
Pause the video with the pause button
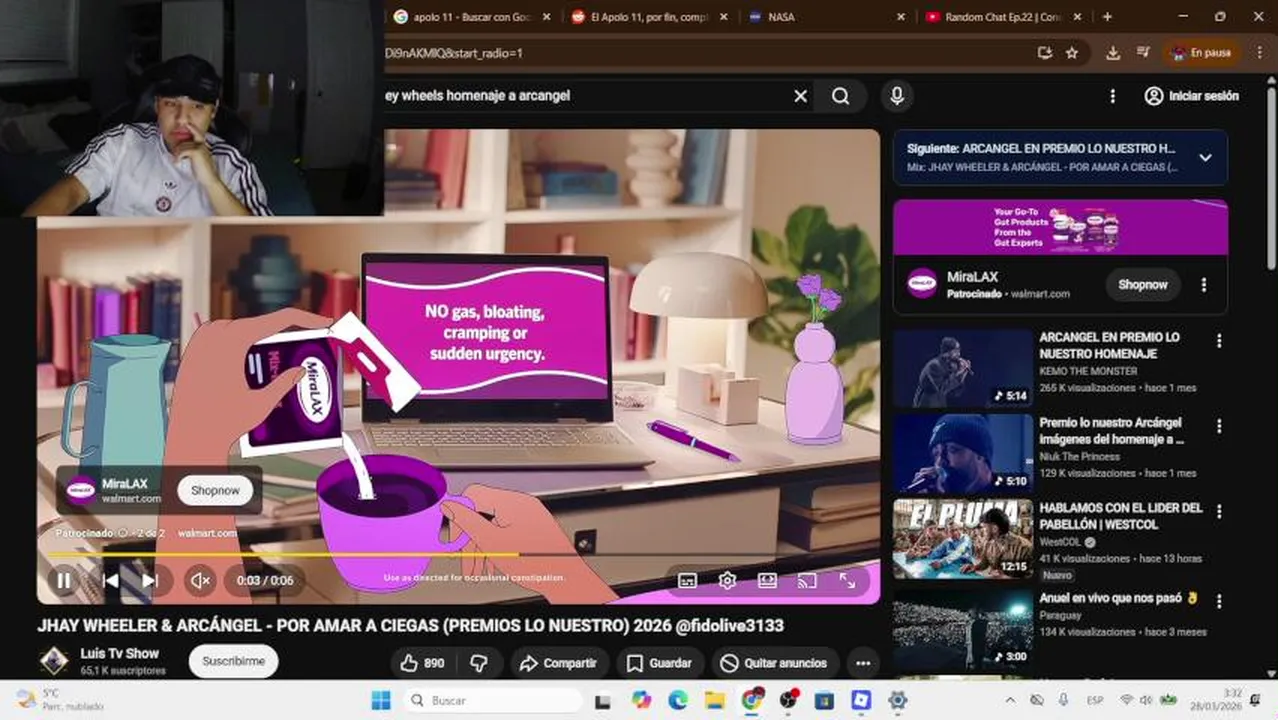click(x=64, y=580)
